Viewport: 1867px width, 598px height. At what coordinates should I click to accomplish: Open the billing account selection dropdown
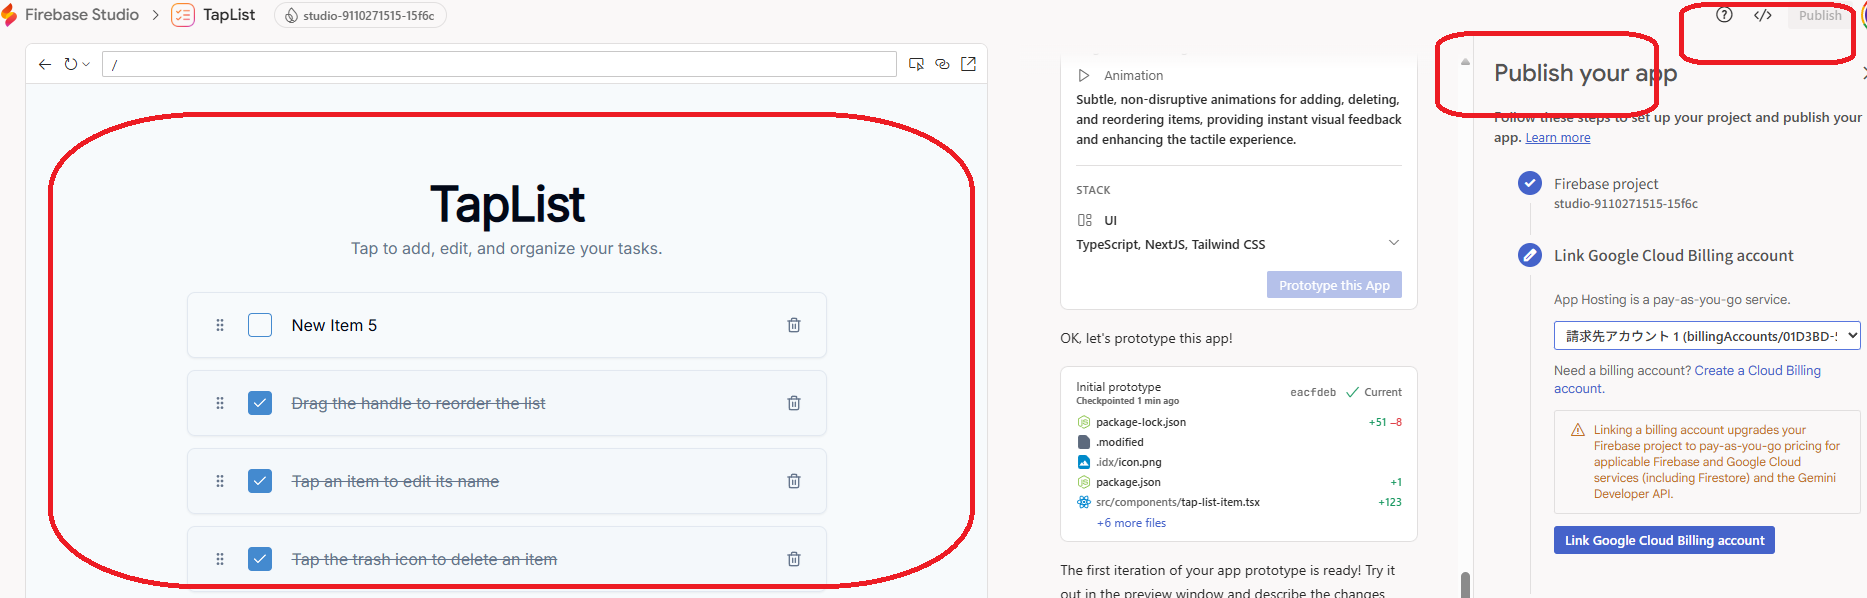pyautogui.click(x=1707, y=336)
